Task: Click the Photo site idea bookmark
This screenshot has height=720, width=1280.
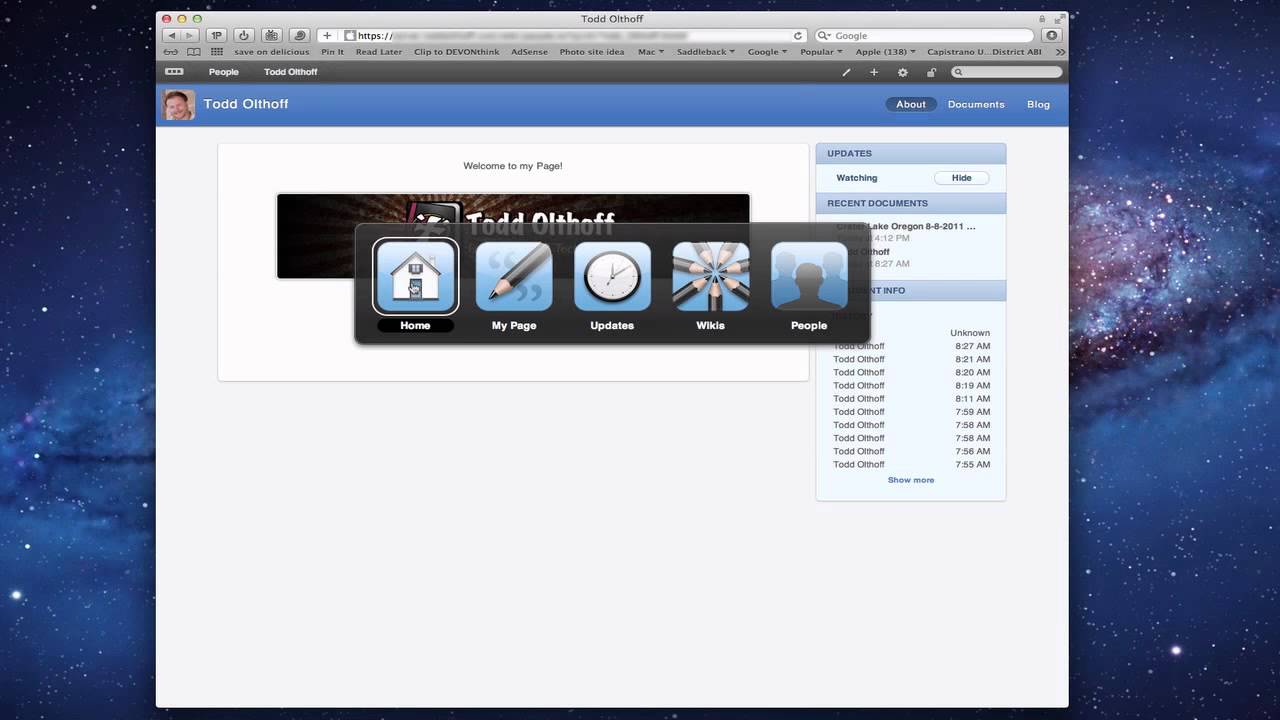Action: 592,52
